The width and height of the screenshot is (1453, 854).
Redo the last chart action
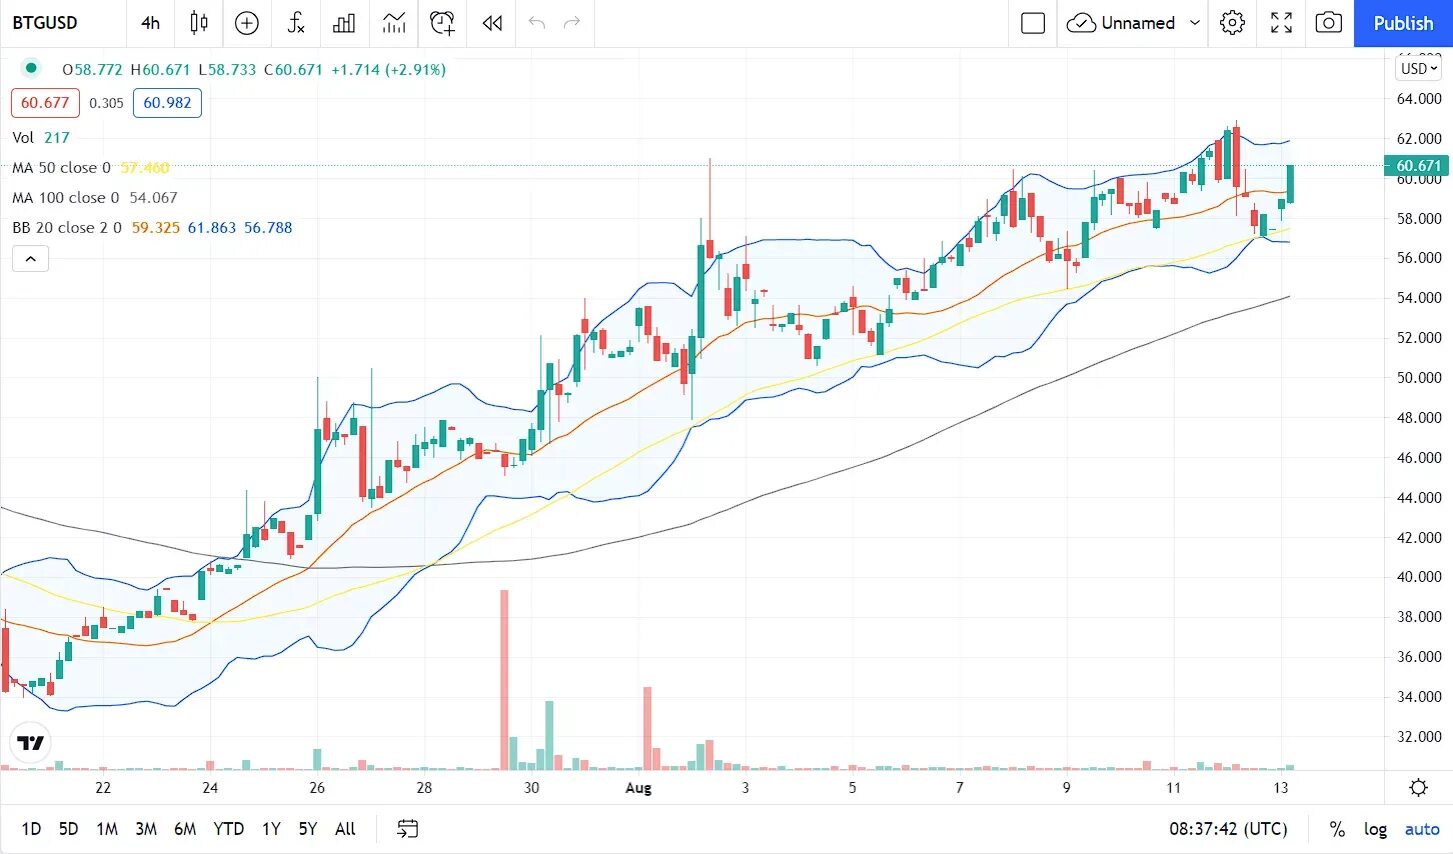(572, 23)
